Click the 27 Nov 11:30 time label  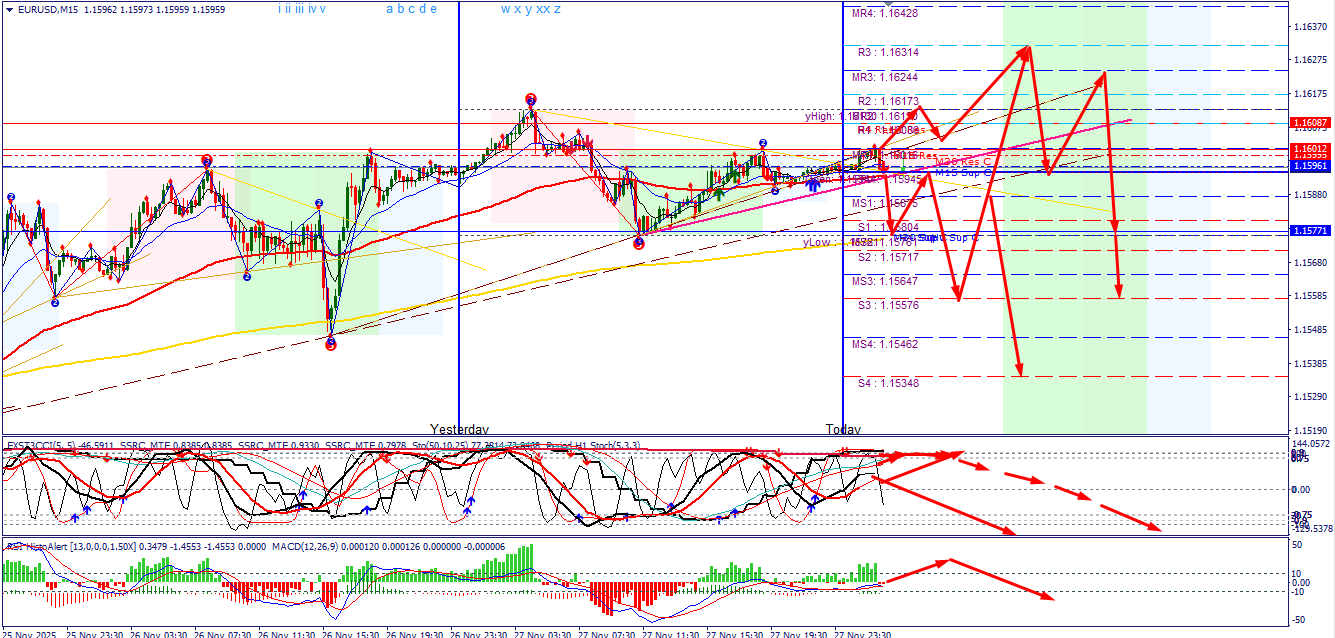672,634
